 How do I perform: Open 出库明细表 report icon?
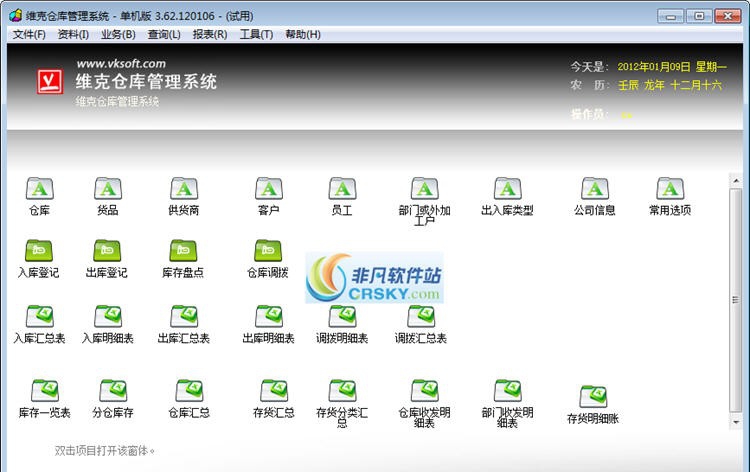[x=269, y=317]
